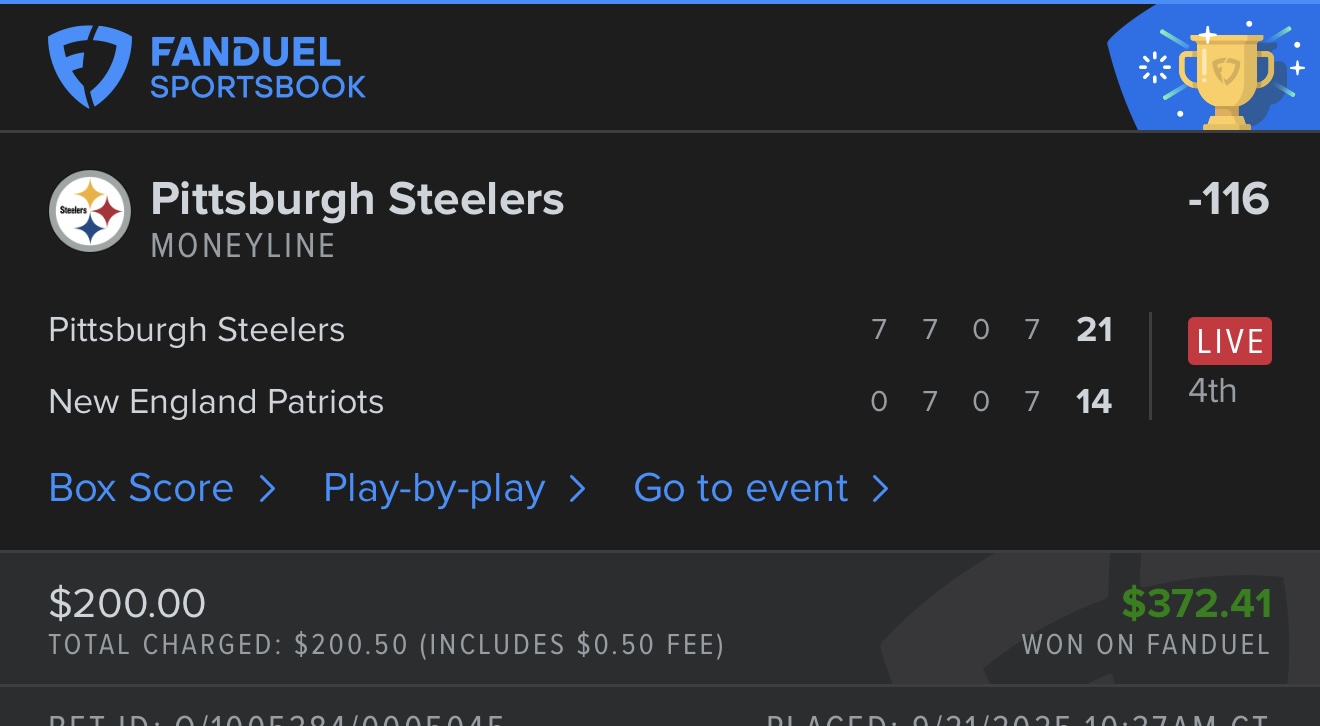
Task: Click the -116 odds value
Action: [x=1228, y=199]
